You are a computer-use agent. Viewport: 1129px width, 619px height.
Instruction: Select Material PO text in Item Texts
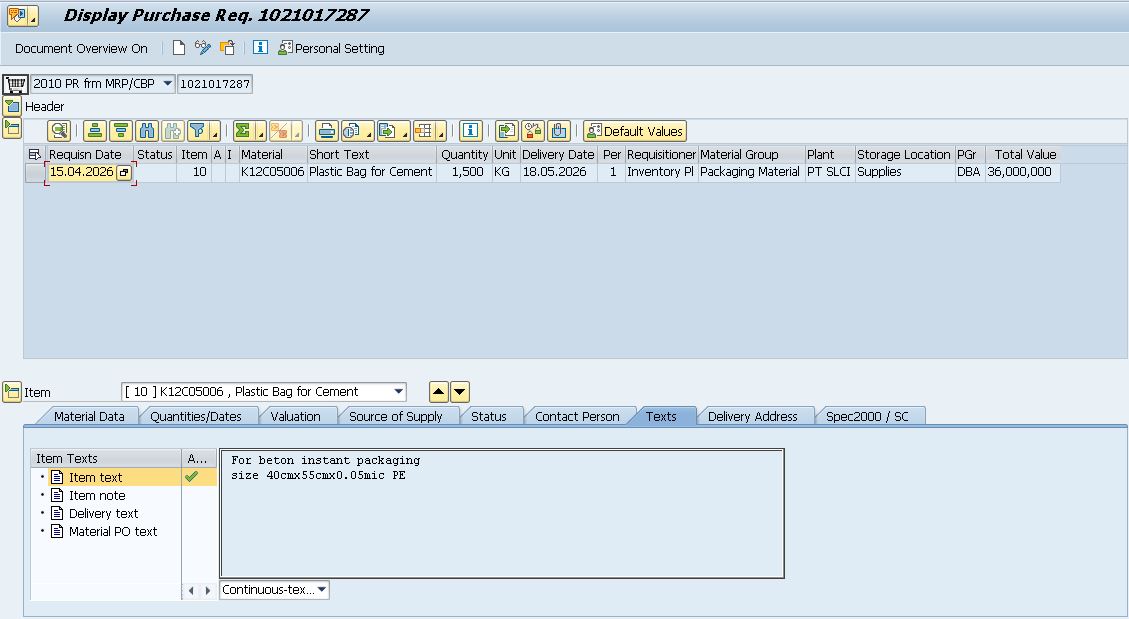coord(112,532)
